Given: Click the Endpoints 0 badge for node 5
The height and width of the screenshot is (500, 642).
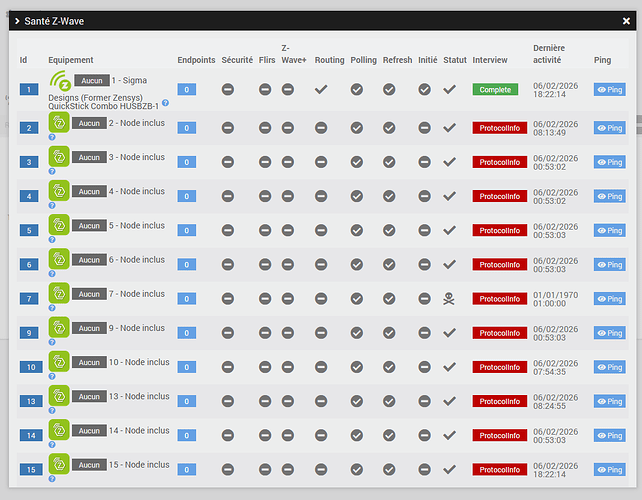Looking at the screenshot, I should pos(187,230).
